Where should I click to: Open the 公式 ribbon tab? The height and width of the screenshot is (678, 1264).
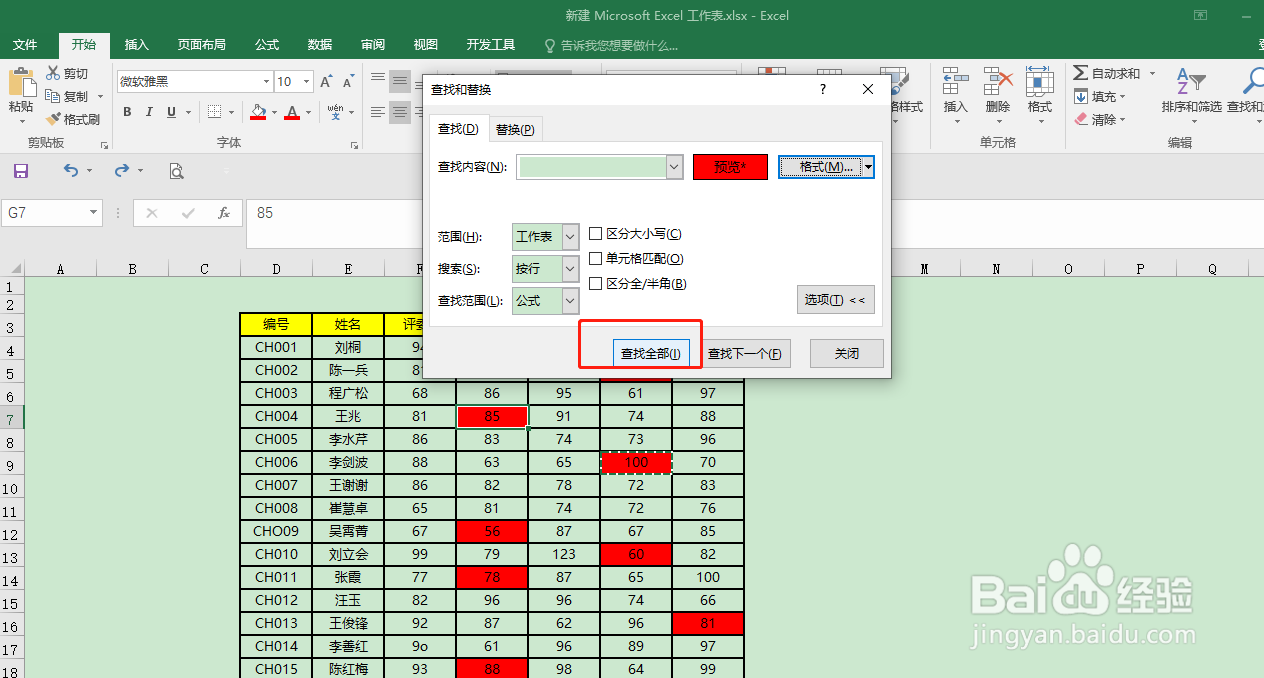click(266, 44)
